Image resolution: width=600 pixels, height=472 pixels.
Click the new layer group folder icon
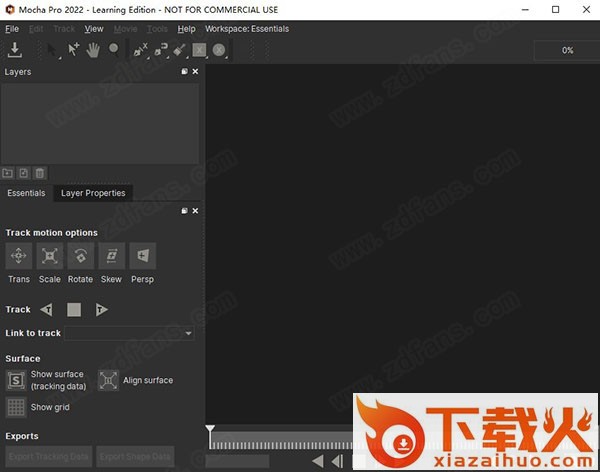click(9, 173)
